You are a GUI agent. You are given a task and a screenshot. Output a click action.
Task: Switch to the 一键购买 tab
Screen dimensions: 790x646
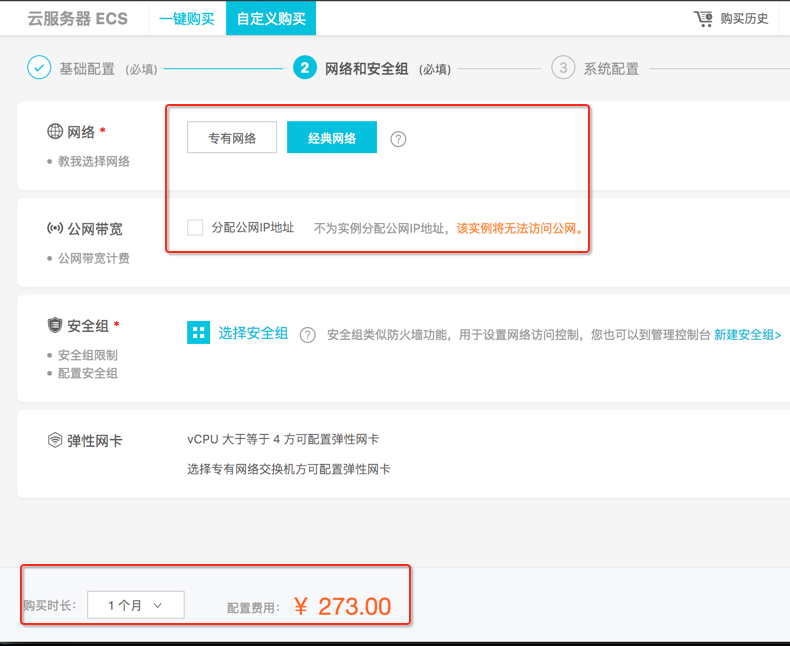point(187,19)
